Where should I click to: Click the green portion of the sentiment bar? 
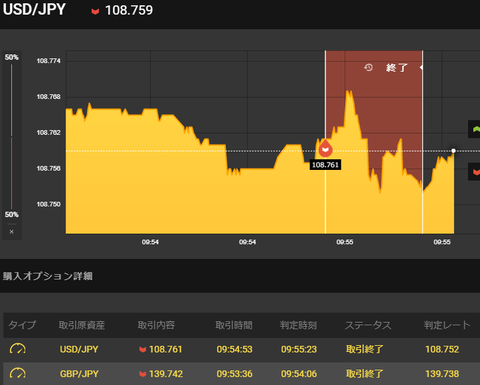coord(12,100)
